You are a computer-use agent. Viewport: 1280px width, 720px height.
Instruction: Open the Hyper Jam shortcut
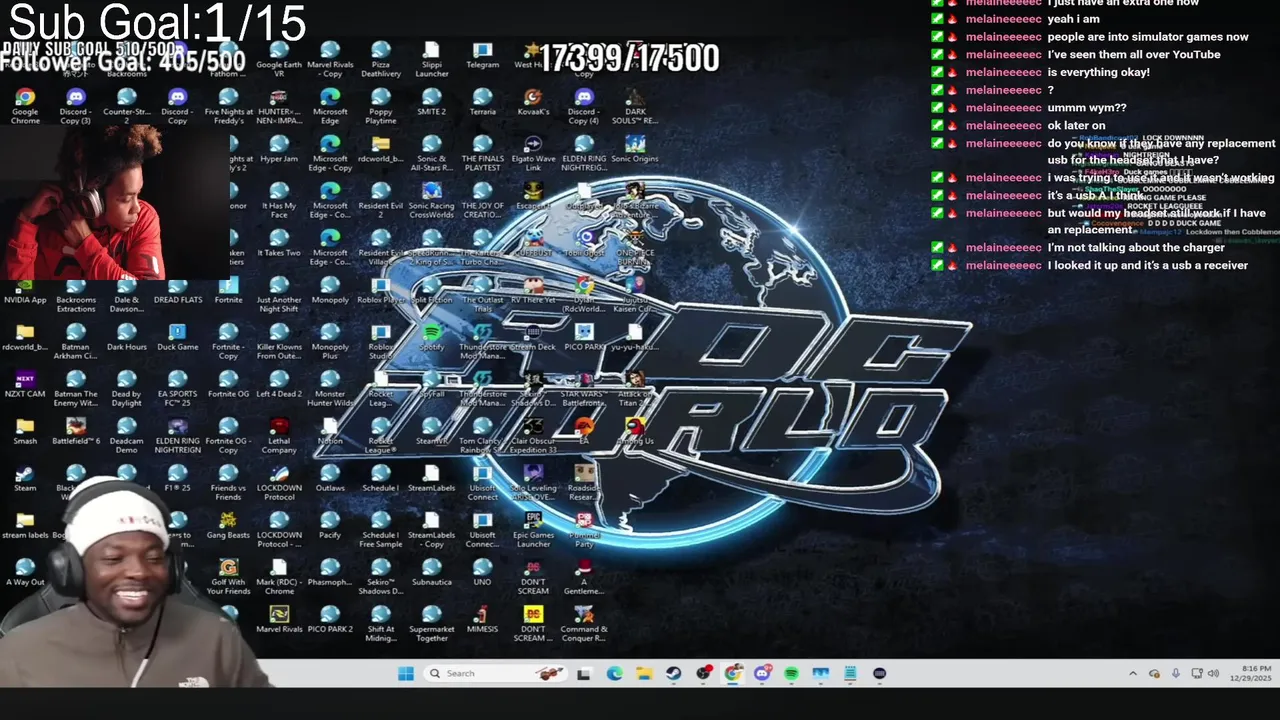(x=279, y=149)
